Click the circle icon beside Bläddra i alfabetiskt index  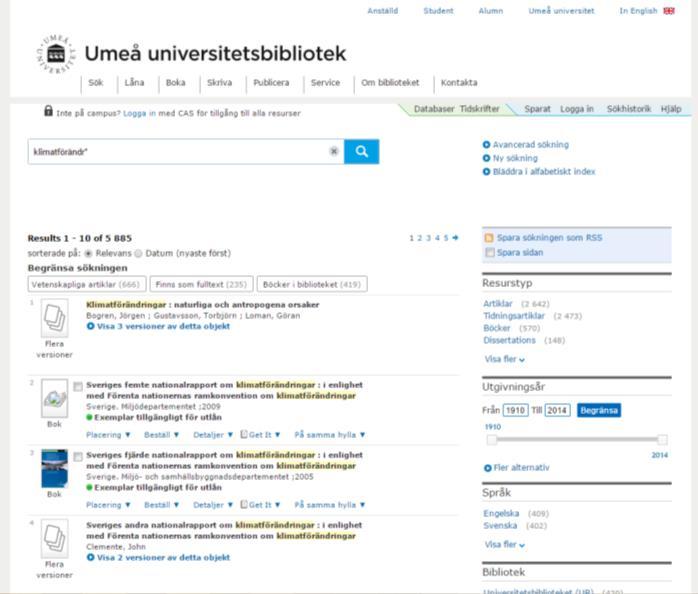pyautogui.click(x=486, y=171)
